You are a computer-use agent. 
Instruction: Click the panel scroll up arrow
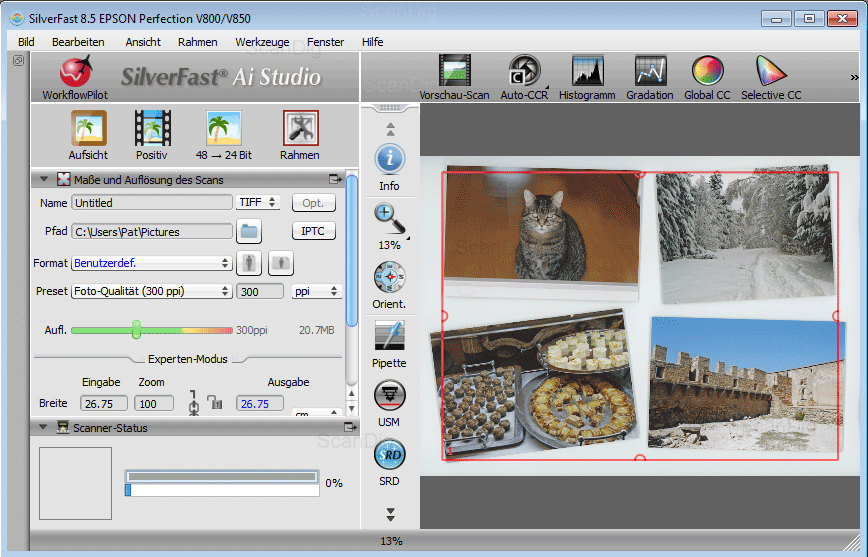coord(352,394)
